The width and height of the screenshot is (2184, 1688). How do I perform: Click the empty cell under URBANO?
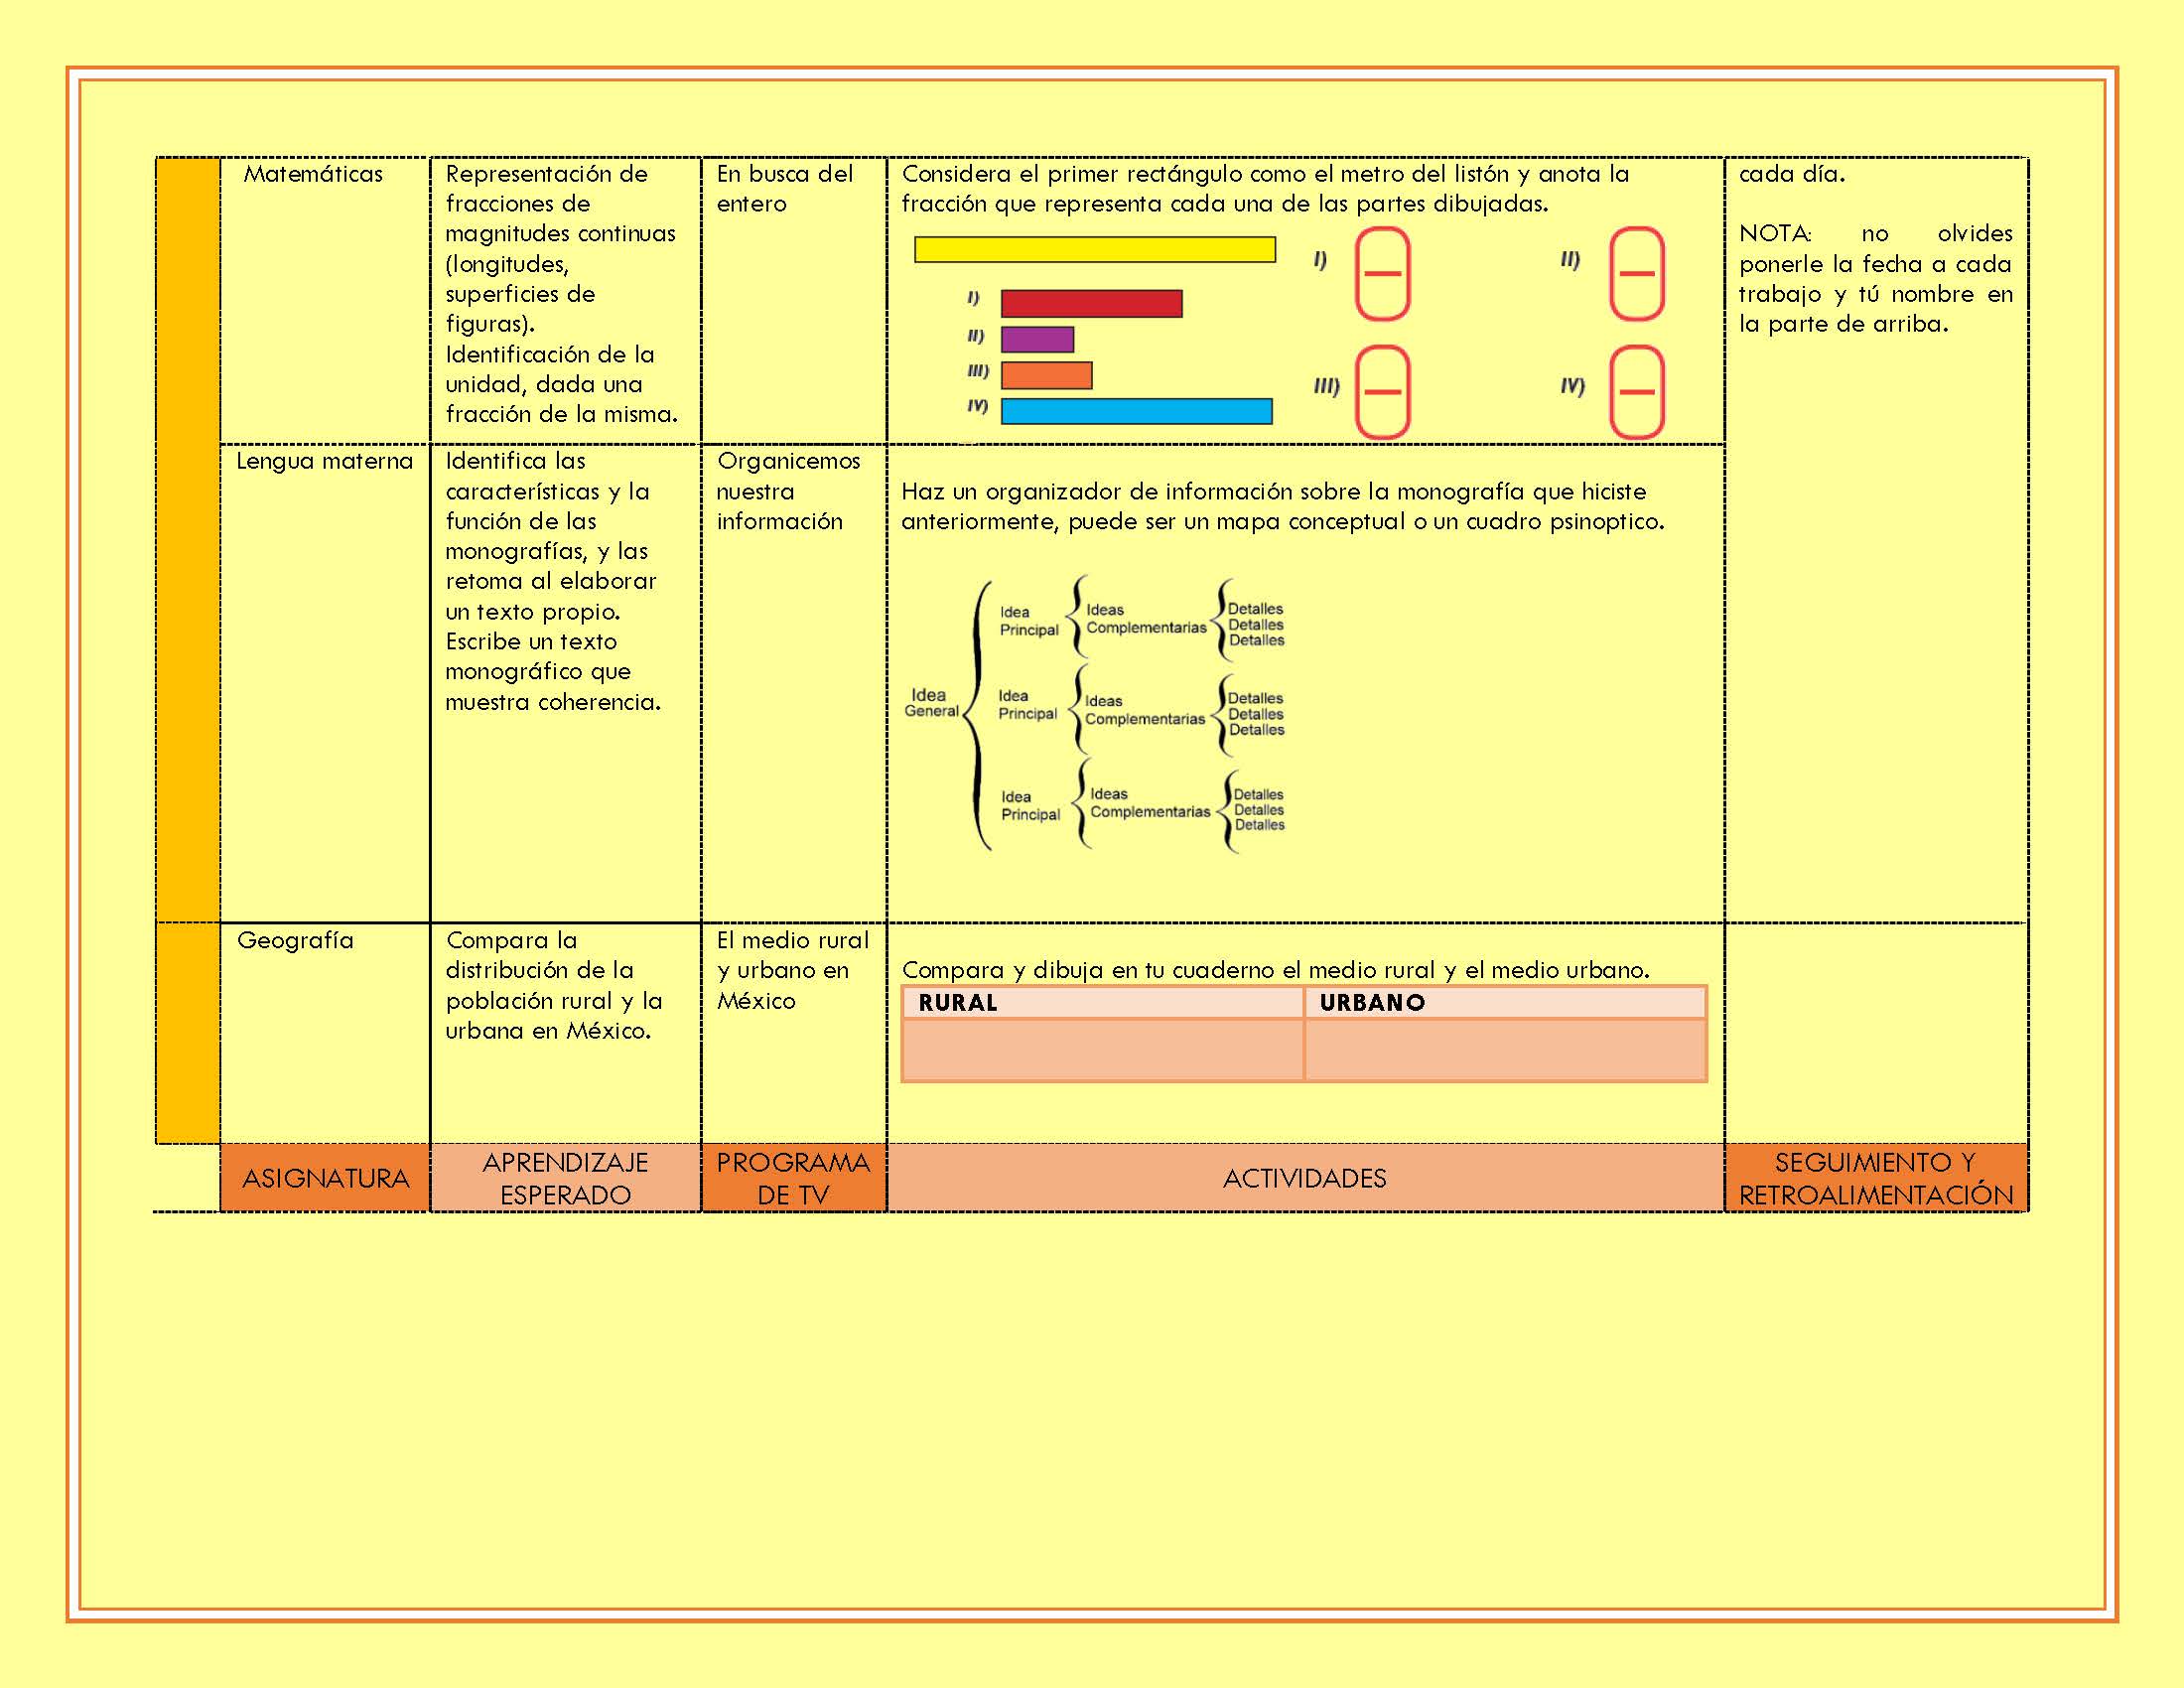(1506, 1050)
